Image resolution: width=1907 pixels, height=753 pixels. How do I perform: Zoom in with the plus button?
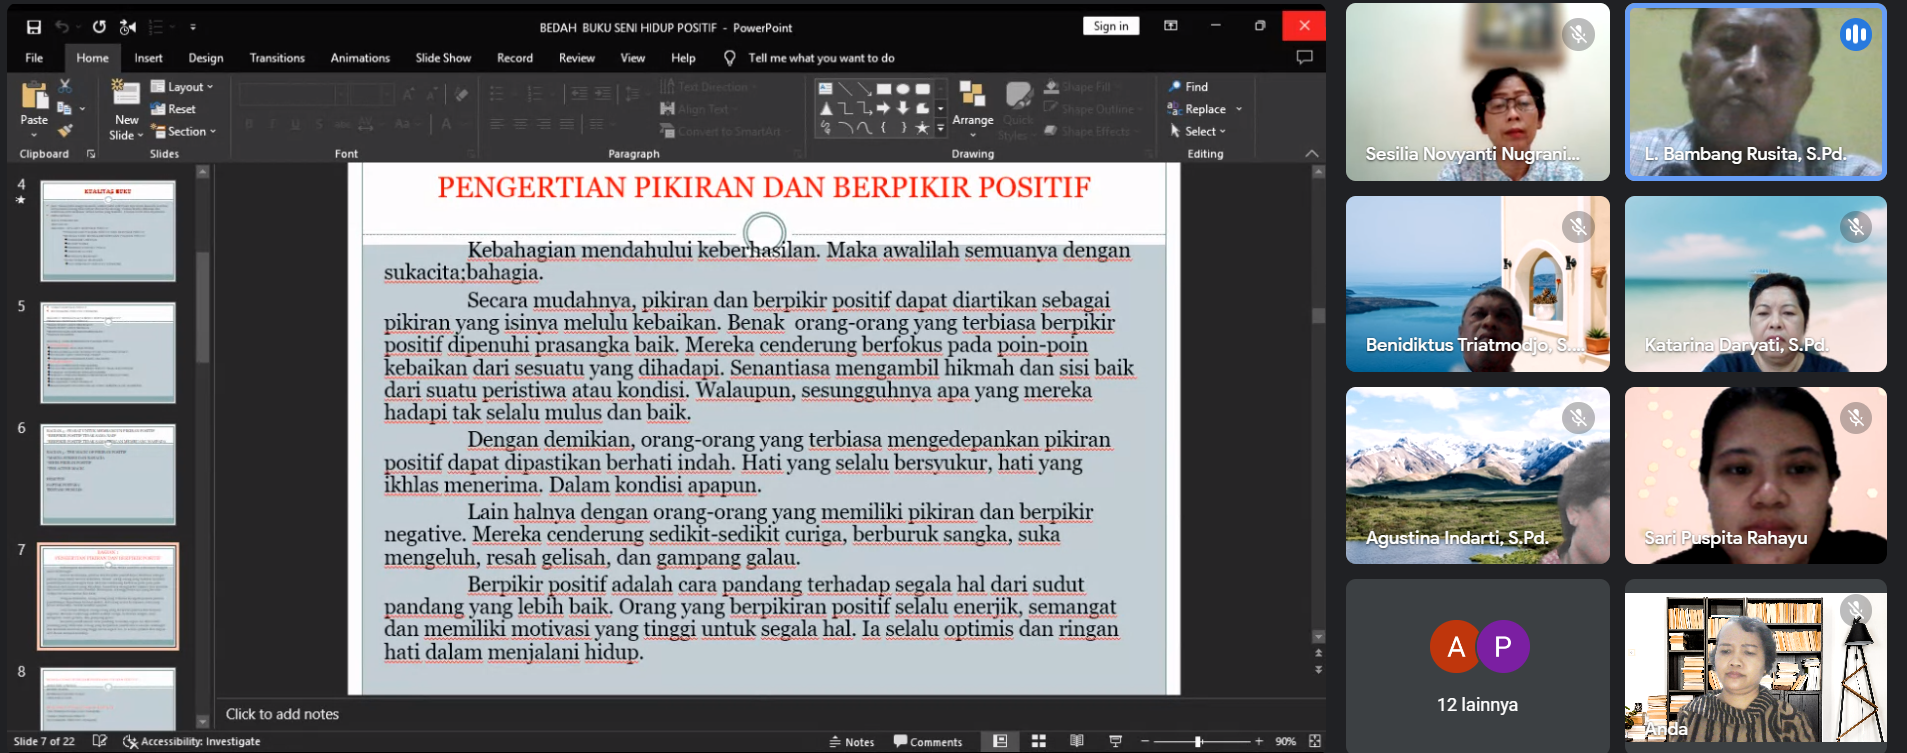pyautogui.click(x=1259, y=741)
